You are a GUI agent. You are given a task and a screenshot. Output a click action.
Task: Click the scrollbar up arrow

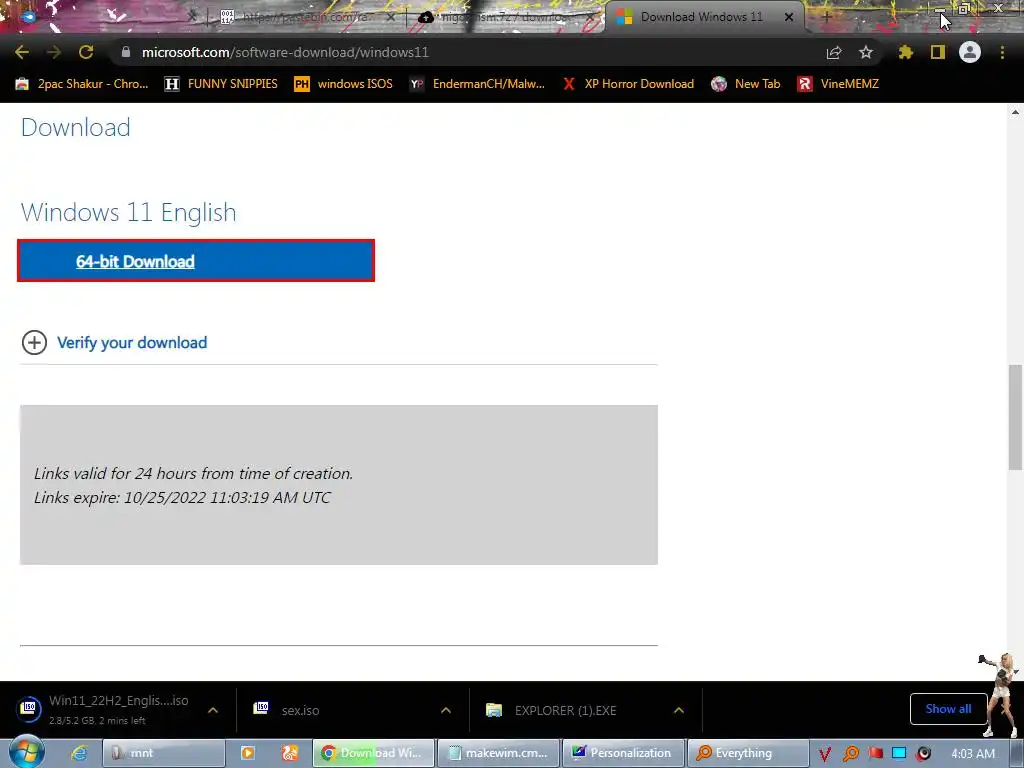click(x=1015, y=112)
